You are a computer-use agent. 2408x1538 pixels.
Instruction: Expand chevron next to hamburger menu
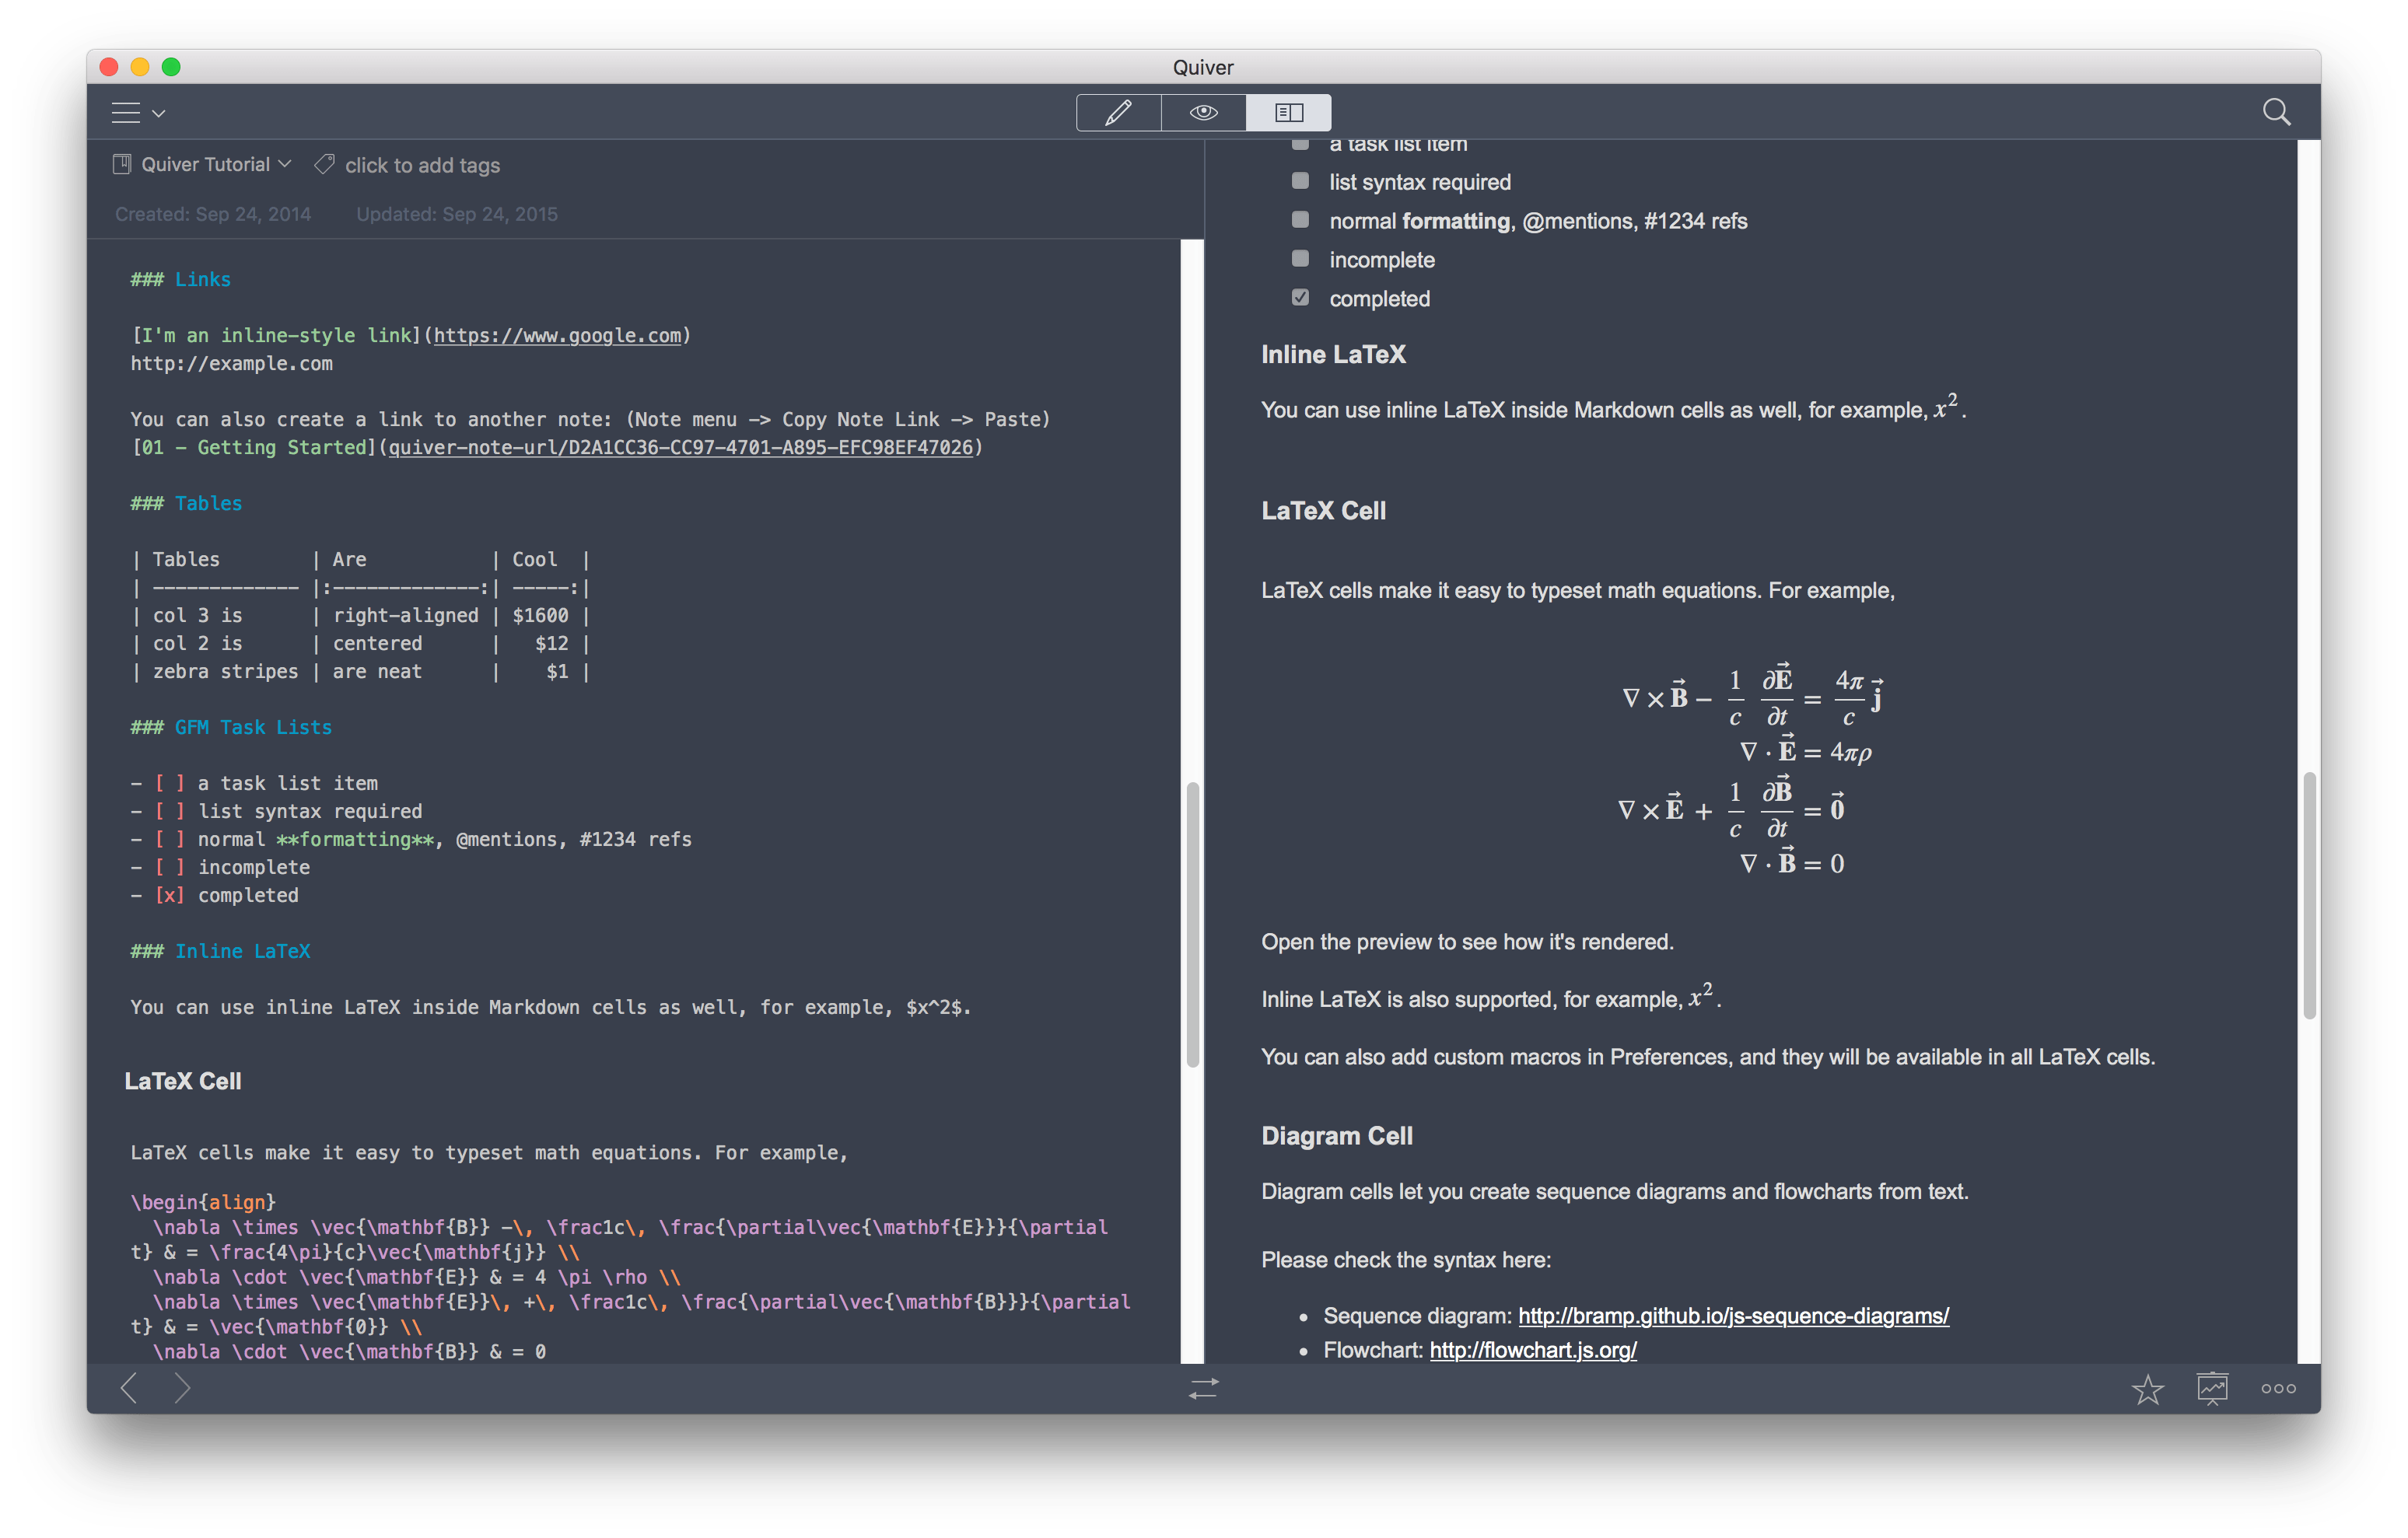click(158, 114)
